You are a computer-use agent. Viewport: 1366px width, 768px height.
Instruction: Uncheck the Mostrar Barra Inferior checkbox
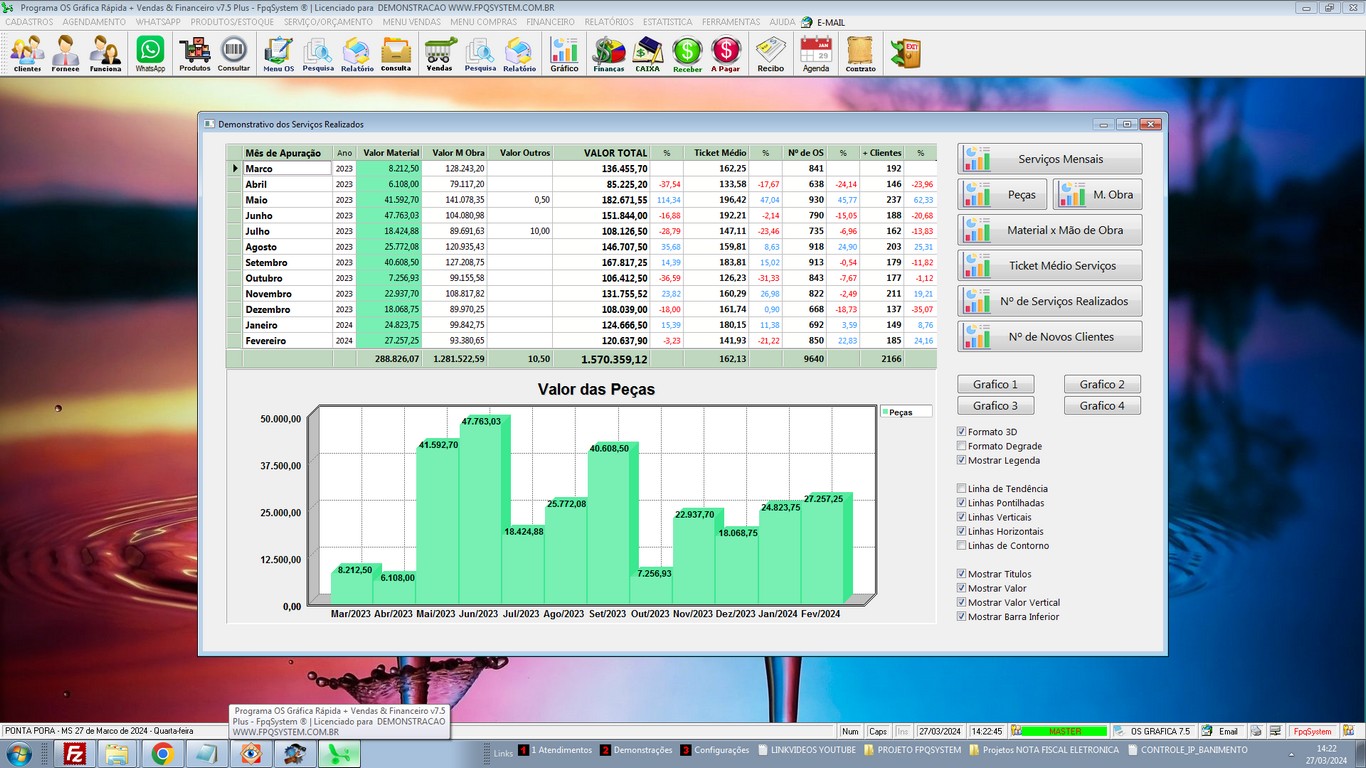(962, 617)
